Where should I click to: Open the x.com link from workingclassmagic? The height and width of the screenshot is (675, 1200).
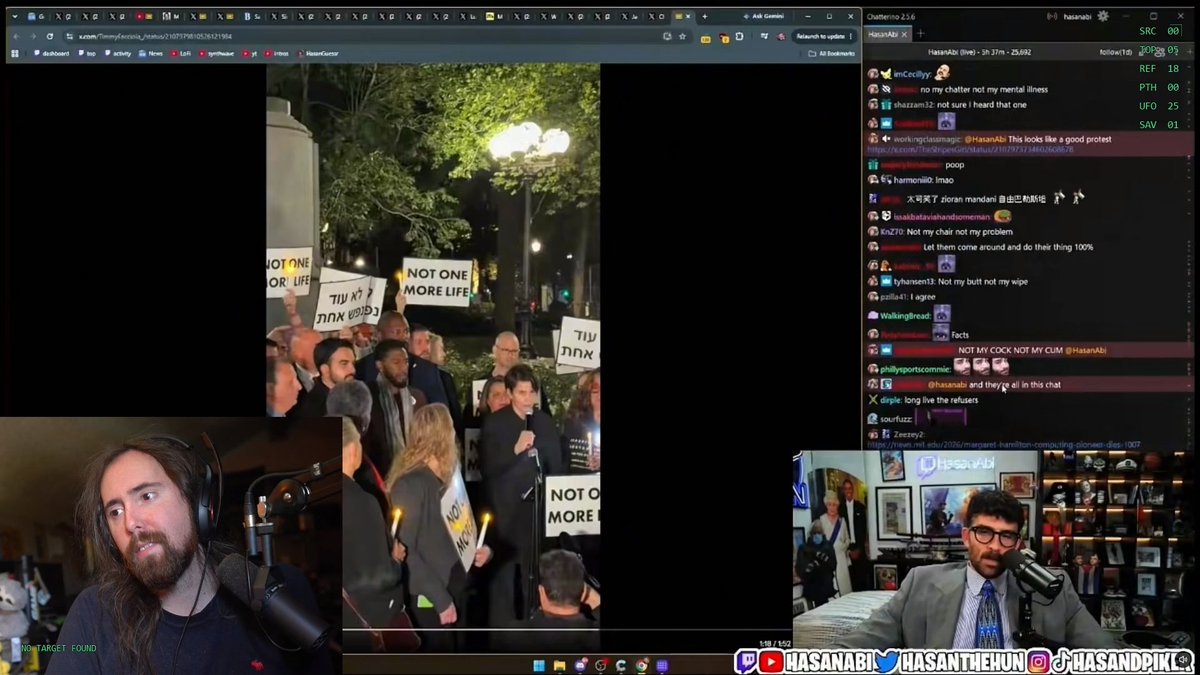970,149
